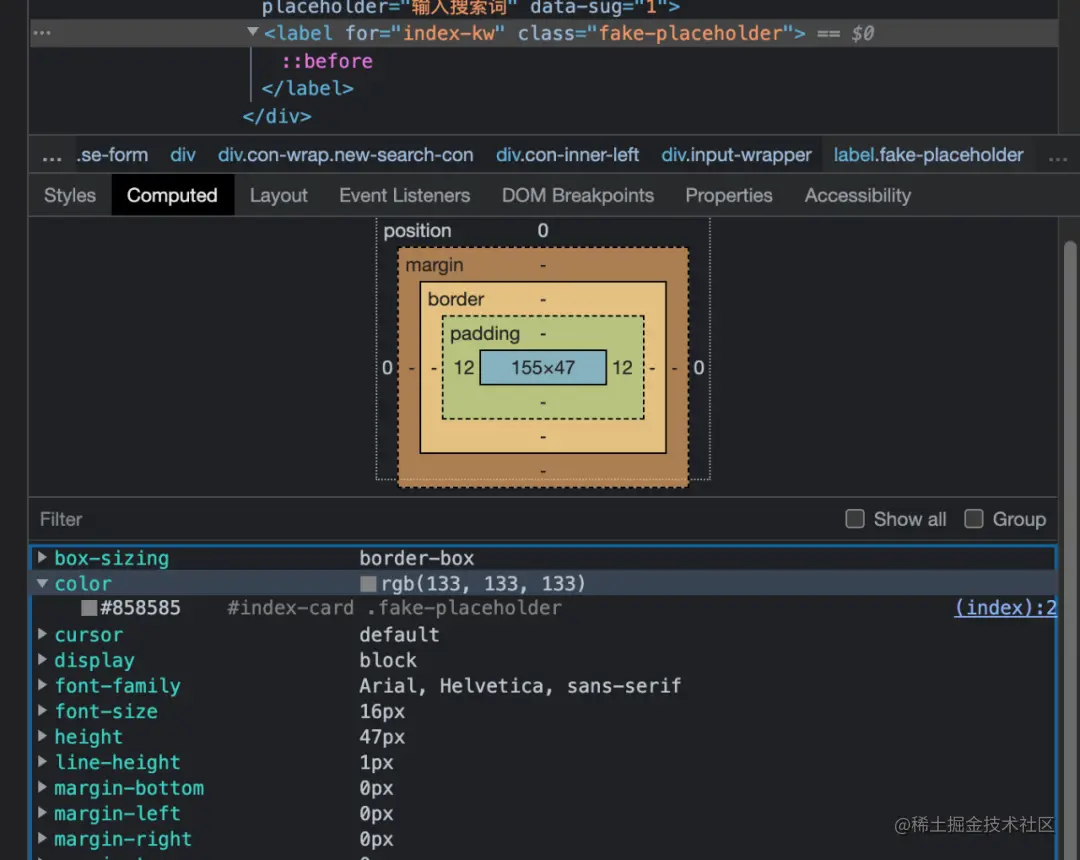
Task: Select the Computed tab
Action: coord(172,196)
